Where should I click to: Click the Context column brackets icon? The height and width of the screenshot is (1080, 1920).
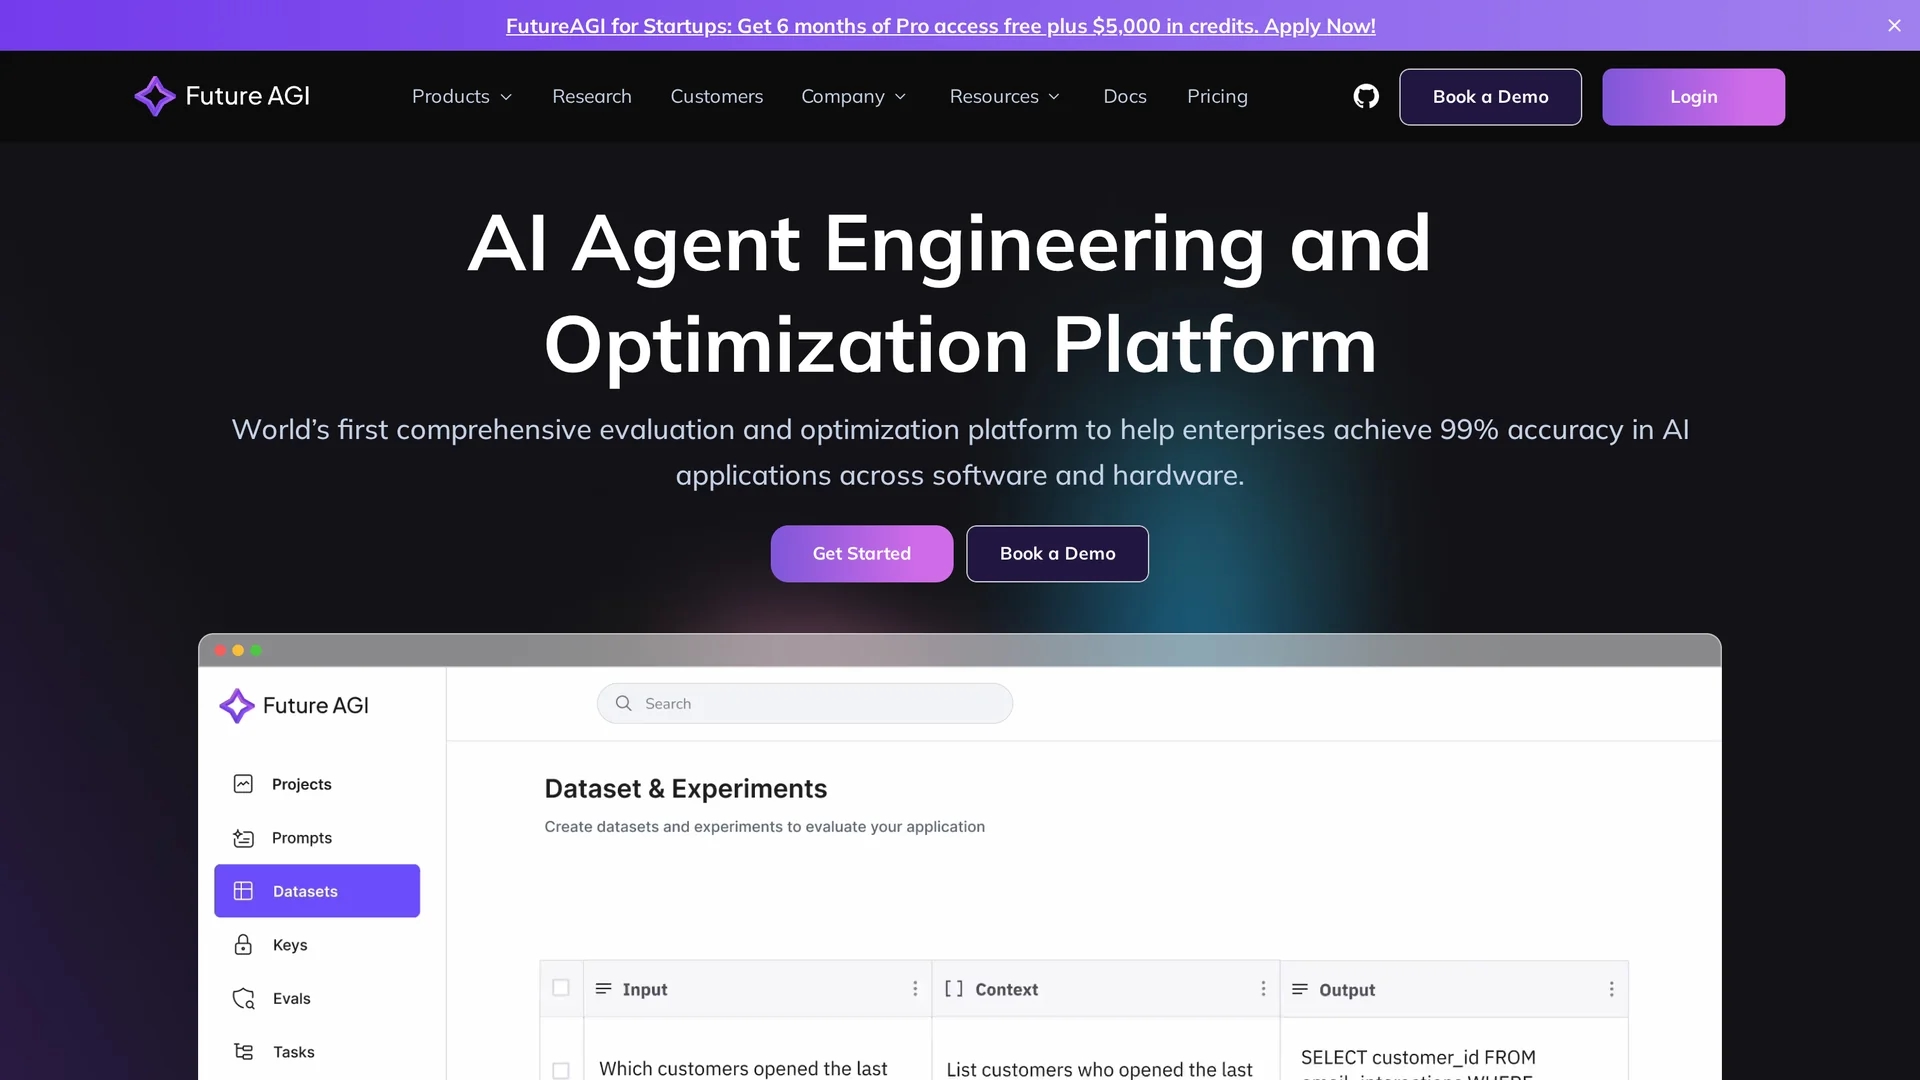pos(954,989)
